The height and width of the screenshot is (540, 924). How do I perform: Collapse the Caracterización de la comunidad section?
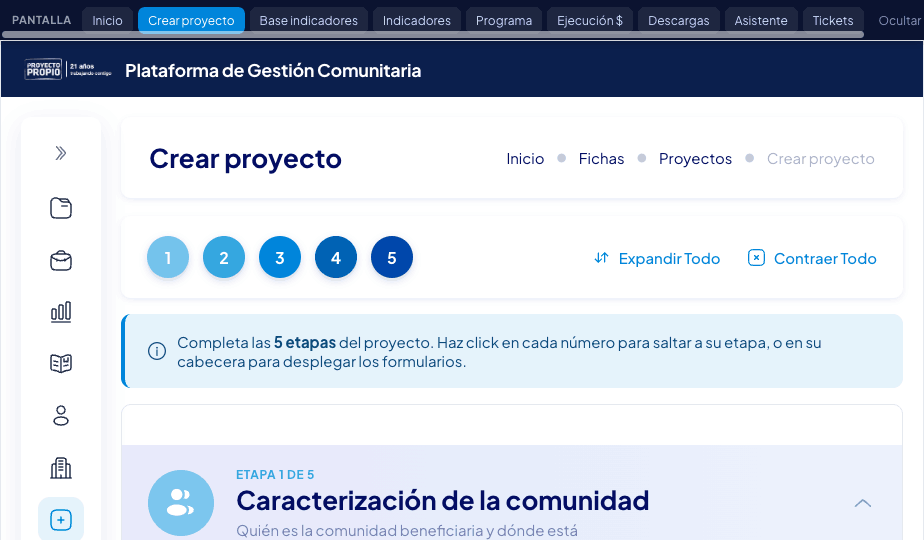(x=863, y=503)
